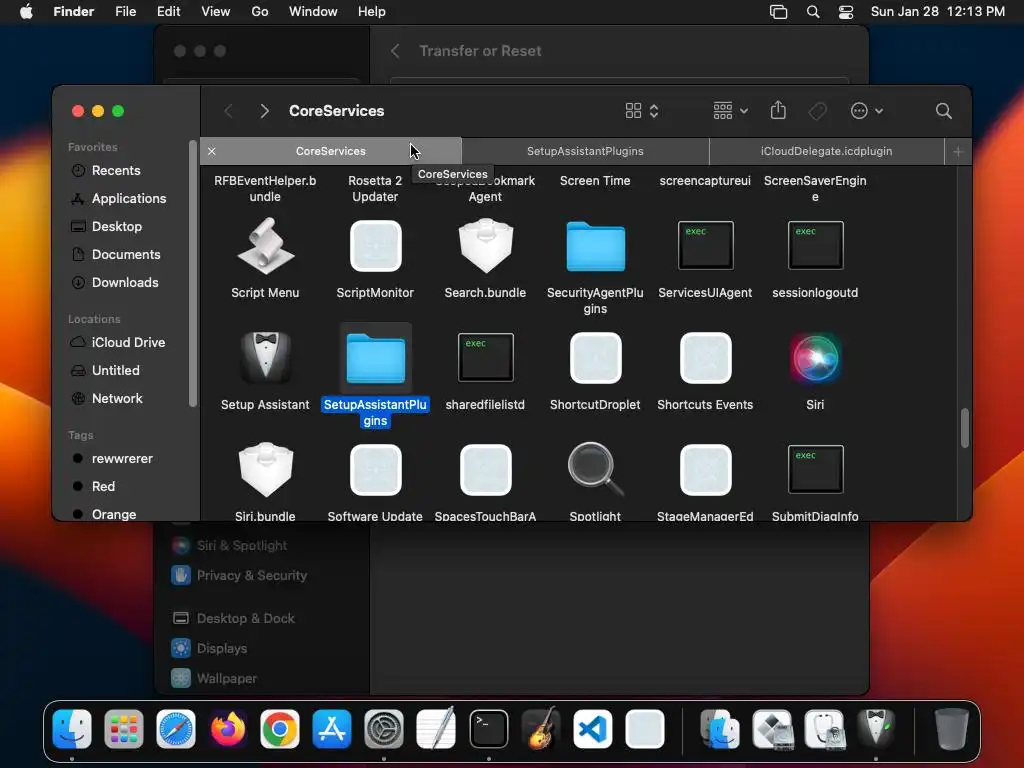This screenshot has width=1024, height=768.
Task: Switch to the iCloudDelegate.icdplugin tab
Action: [x=826, y=151]
